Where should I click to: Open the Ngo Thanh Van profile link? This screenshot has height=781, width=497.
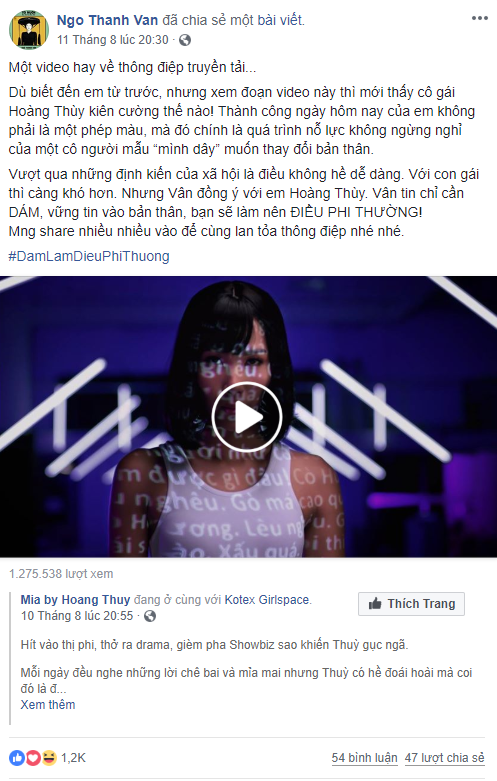tap(107, 20)
